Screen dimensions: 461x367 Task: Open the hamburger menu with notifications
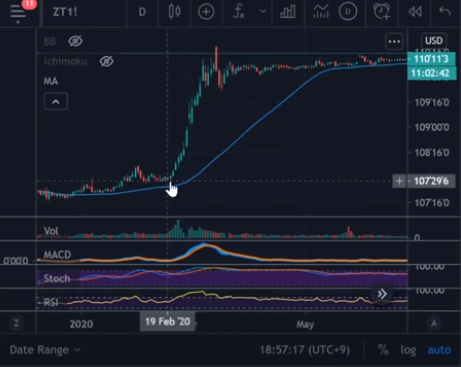click(x=18, y=12)
